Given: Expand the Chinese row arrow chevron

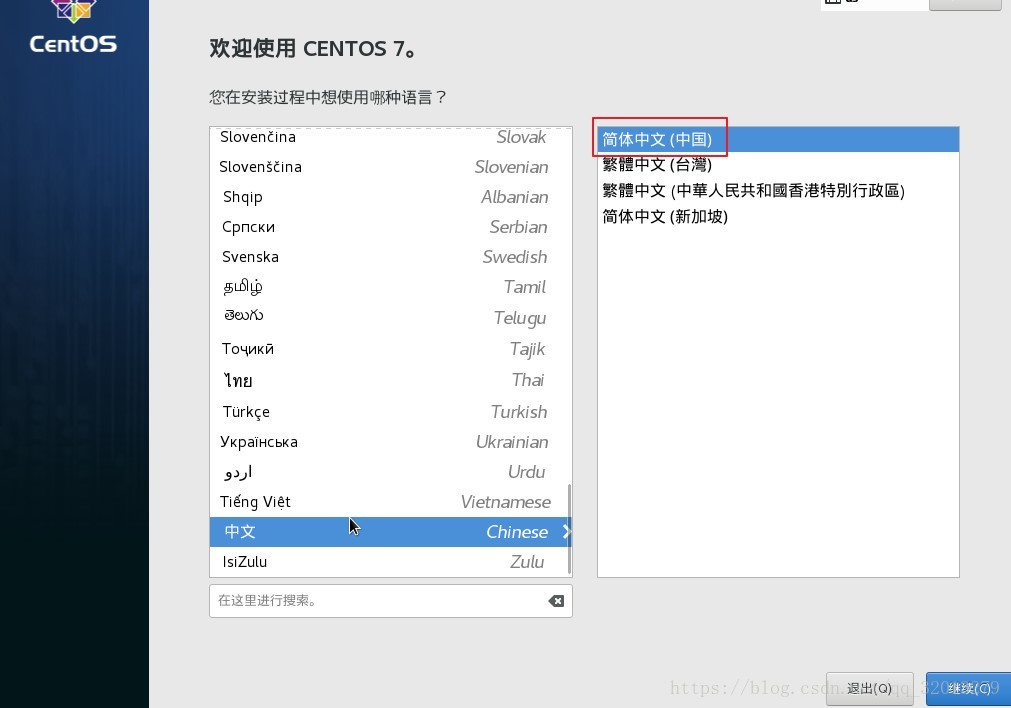Looking at the screenshot, I should 566,531.
